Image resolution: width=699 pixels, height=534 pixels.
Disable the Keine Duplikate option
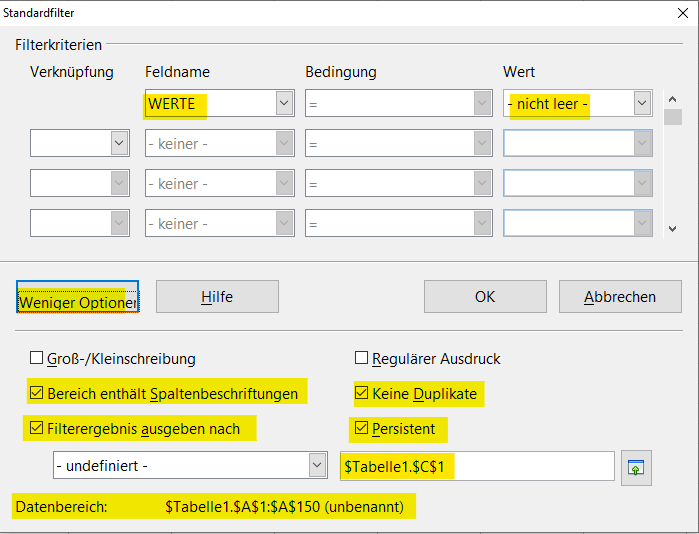coord(362,394)
